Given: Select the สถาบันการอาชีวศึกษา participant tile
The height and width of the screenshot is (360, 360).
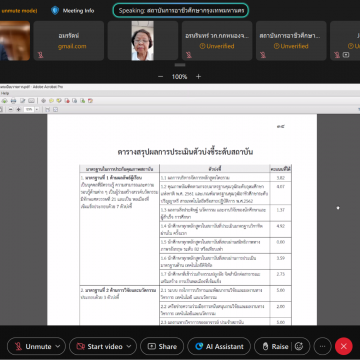Looking at the screenshot, I should tap(291, 41).
